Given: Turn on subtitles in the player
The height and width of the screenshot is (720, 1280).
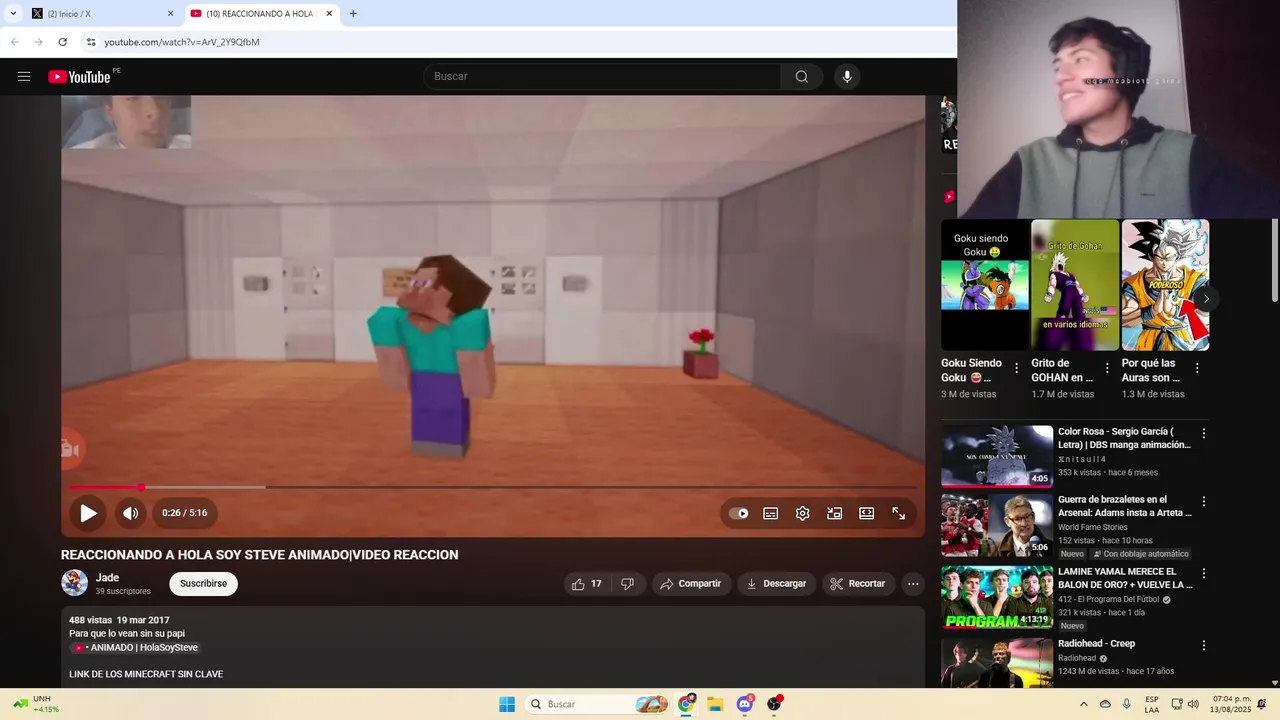Looking at the screenshot, I should click(771, 513).
